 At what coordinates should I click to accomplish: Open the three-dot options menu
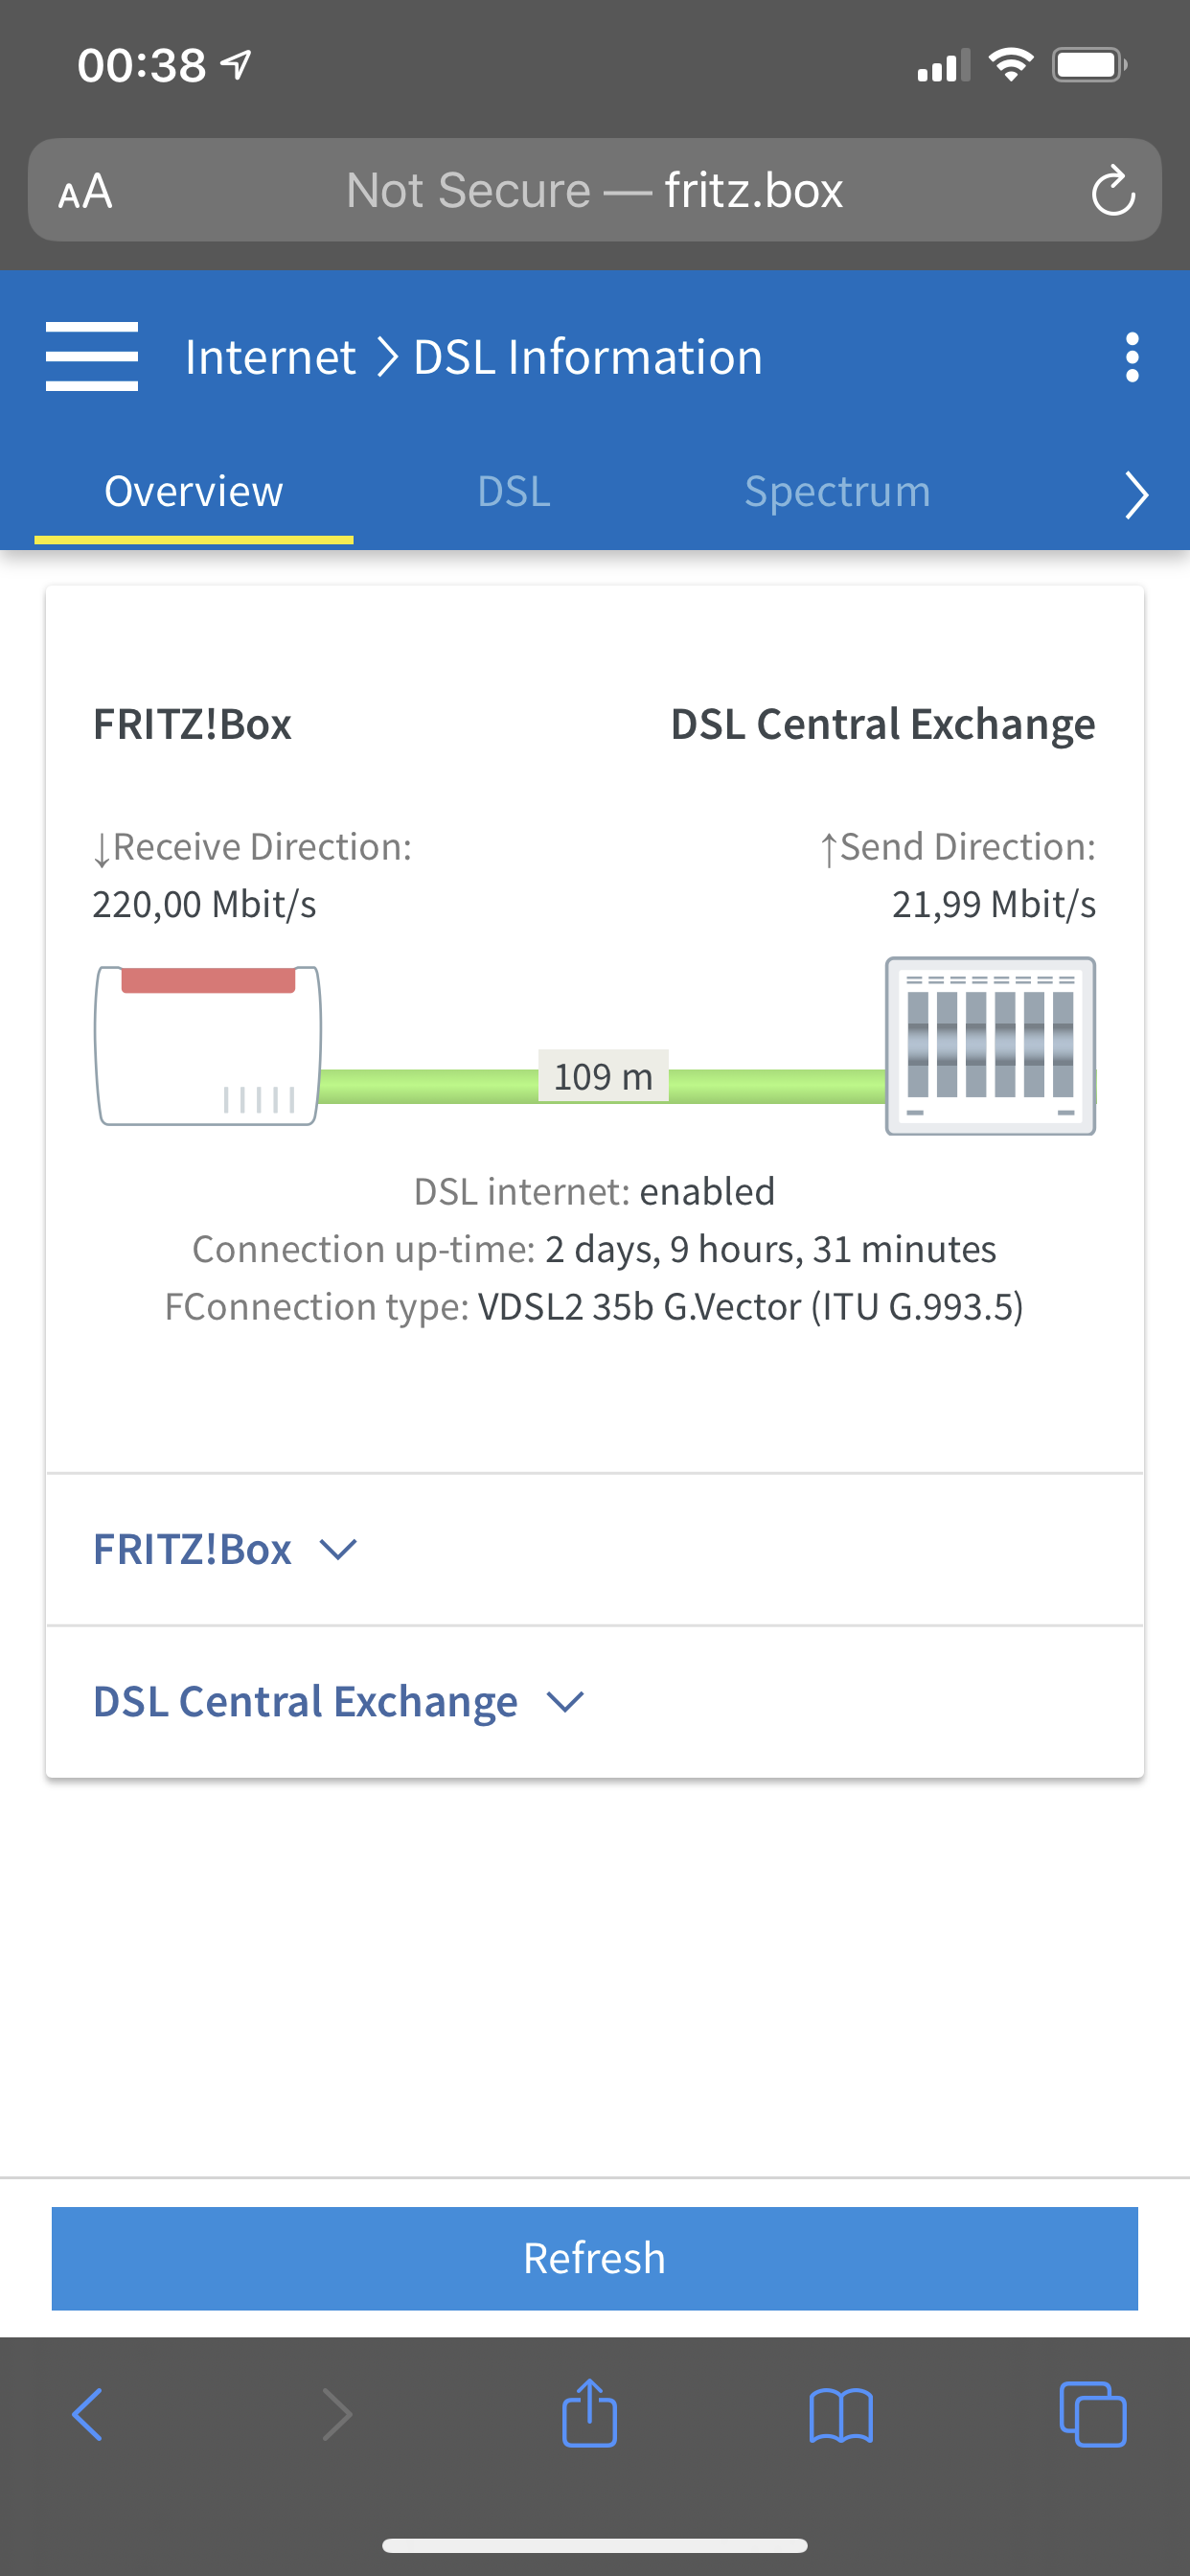click(x=1131, y=357)
